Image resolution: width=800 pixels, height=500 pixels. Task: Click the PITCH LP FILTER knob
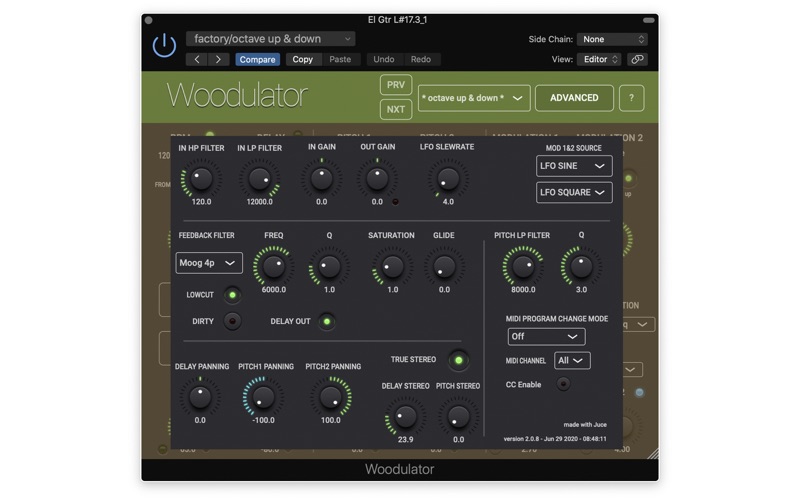523,266
